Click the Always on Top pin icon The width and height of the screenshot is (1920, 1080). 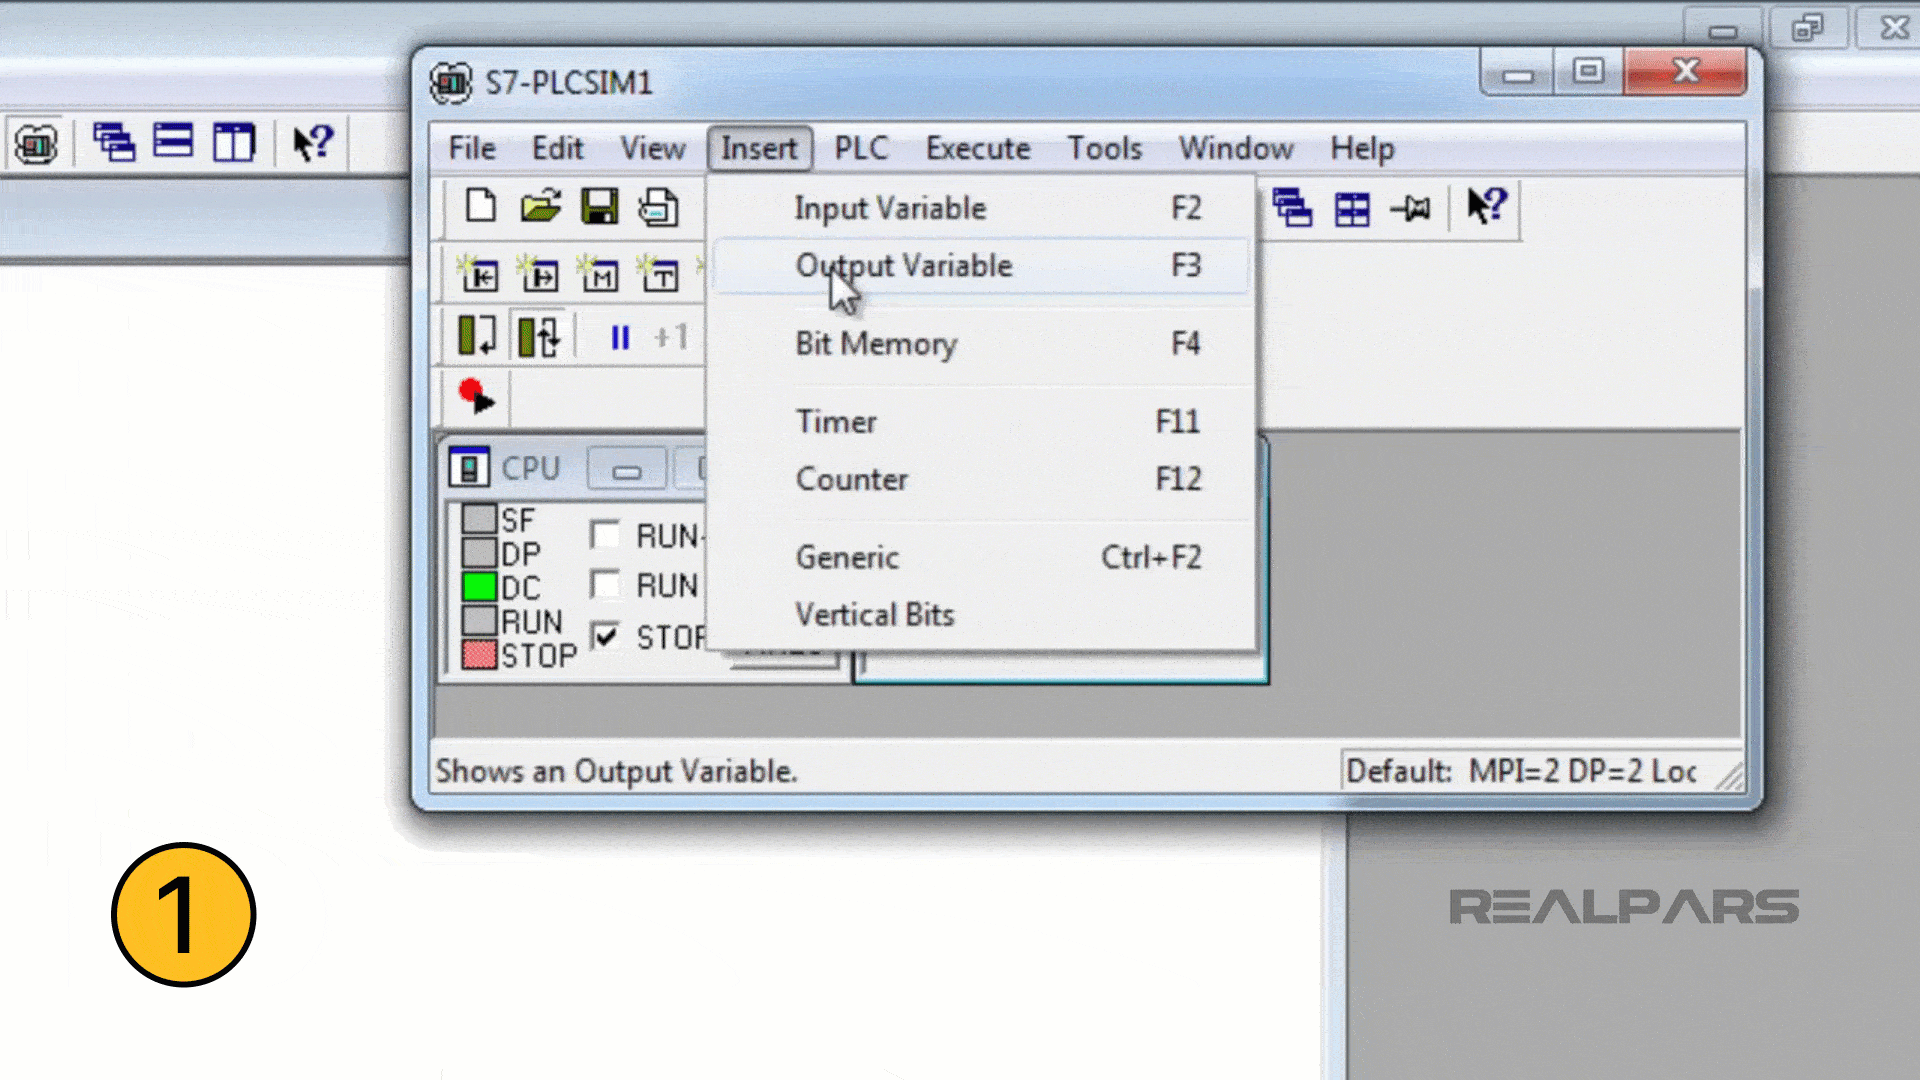[x=1411, y=209]
